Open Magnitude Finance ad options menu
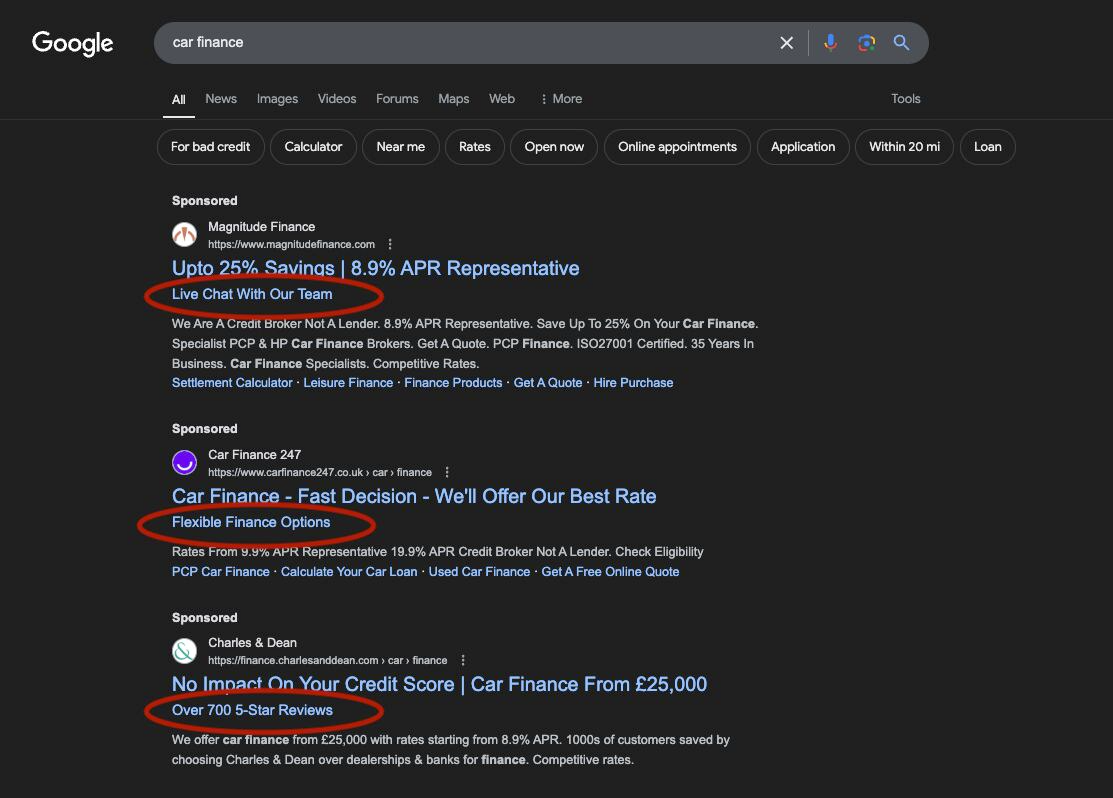The height and width of the screenshot is (798, 1113). click(x=390, y=244)
